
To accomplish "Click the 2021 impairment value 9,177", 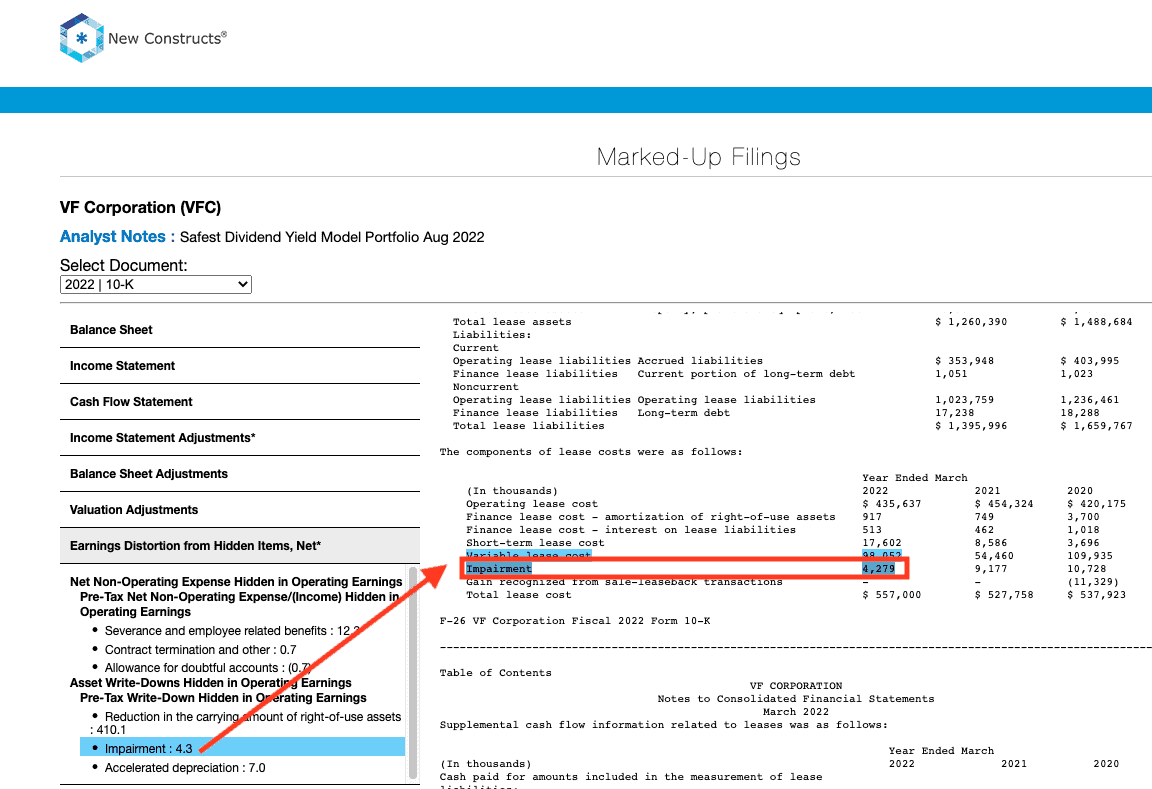I will pyautogui.click(x=991, y=569).
